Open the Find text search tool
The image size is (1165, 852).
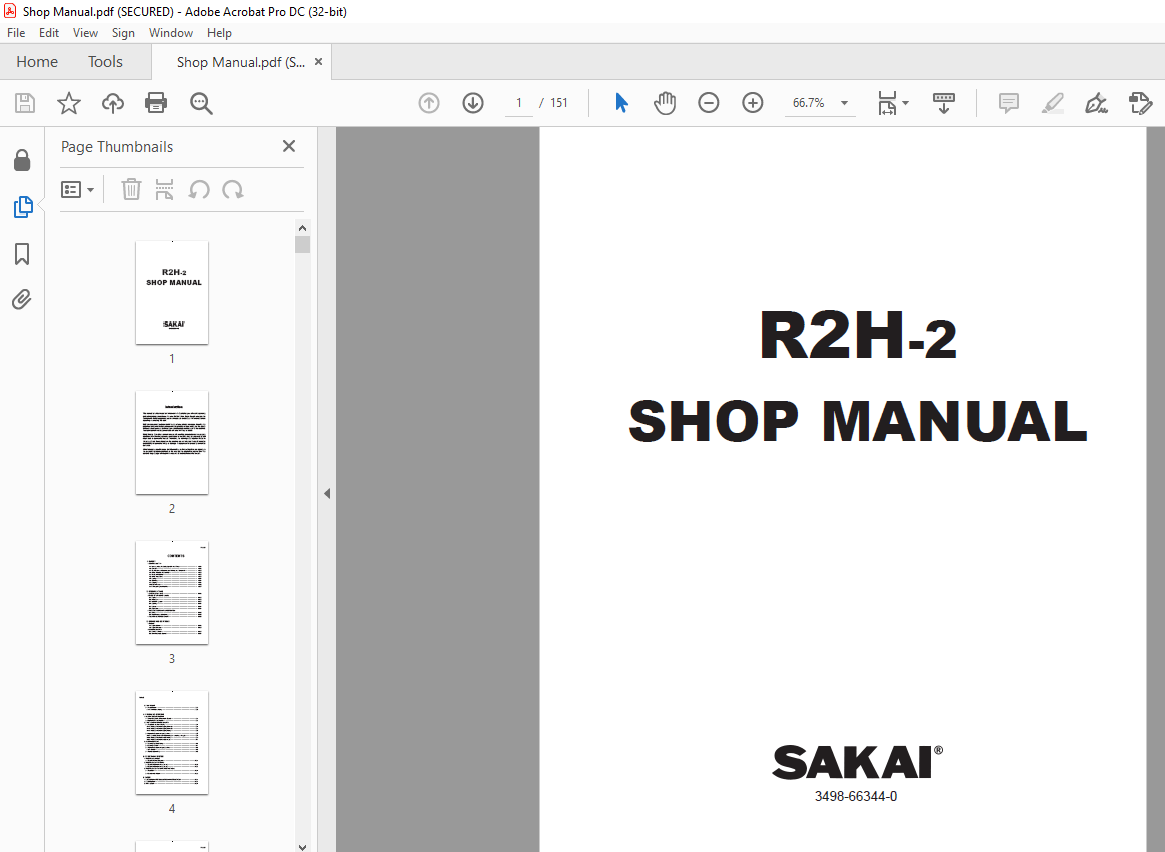click(201, 103)
